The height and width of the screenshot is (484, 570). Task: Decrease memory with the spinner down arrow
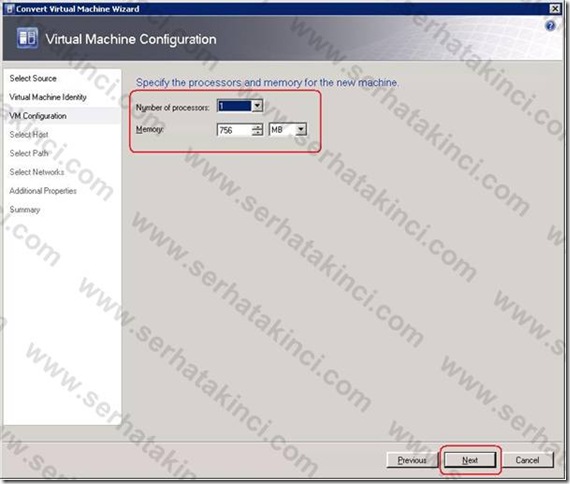click(257, 133)
